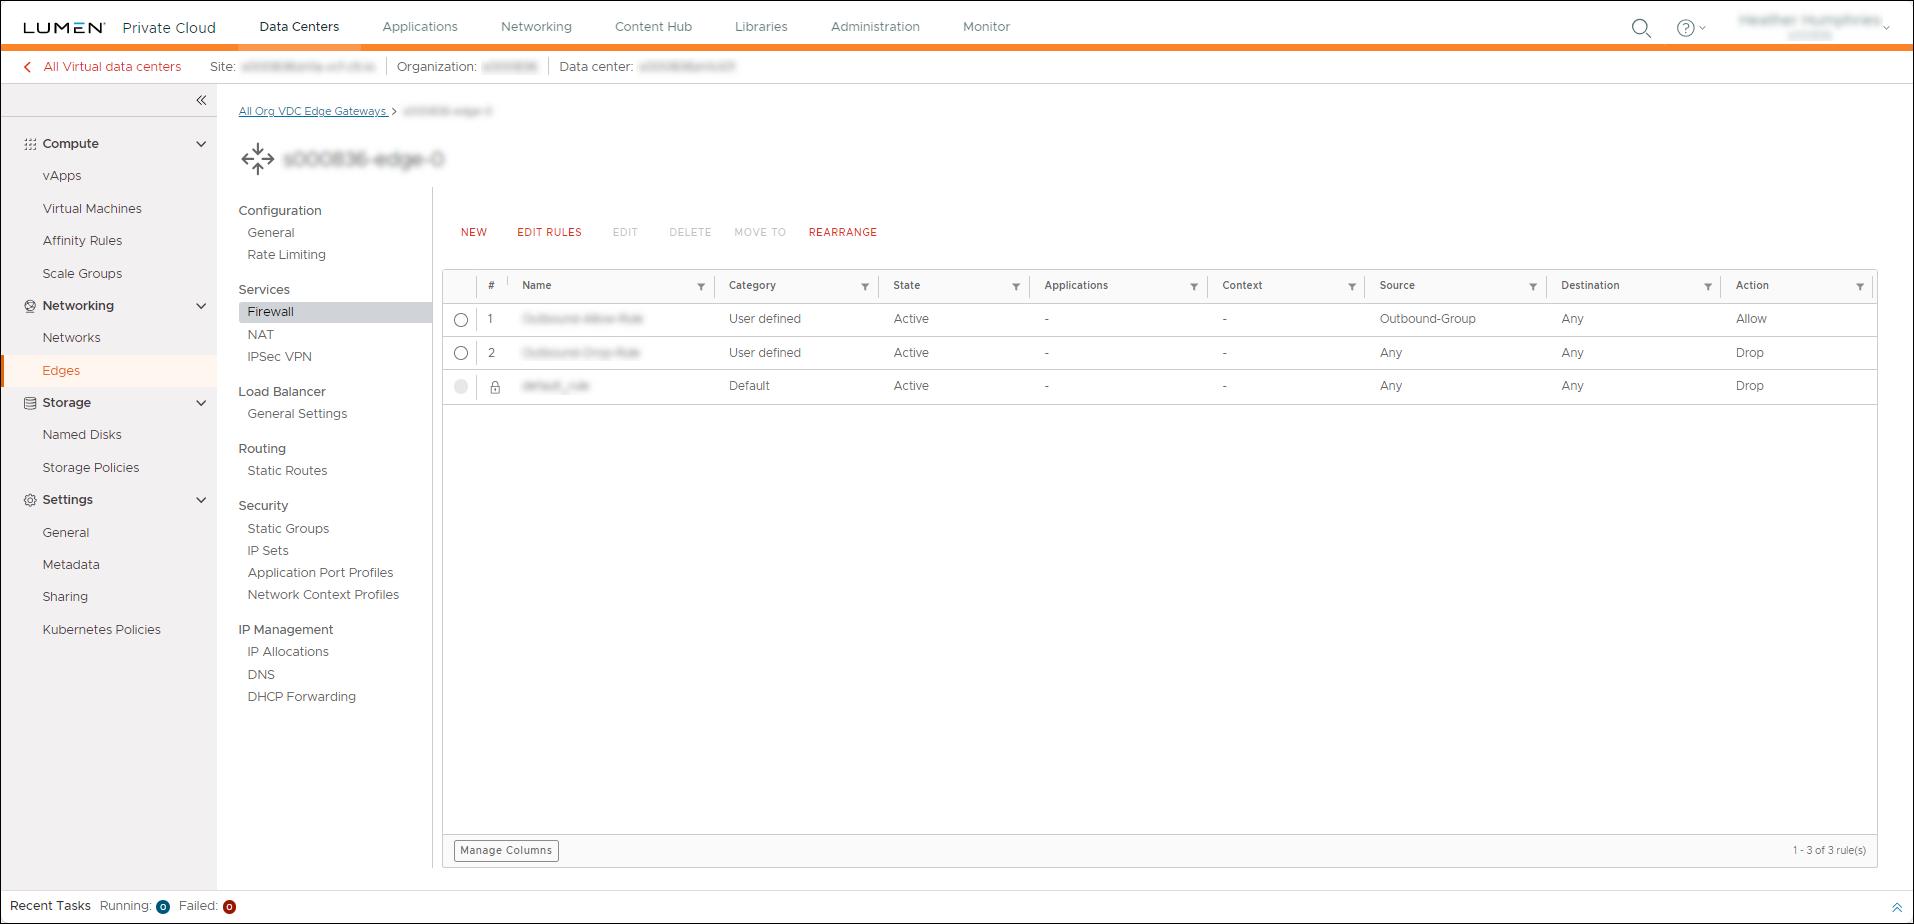Open the Content Hub menu item
The width and height of the screenshot is (1914, 924).
click(653, 27)
